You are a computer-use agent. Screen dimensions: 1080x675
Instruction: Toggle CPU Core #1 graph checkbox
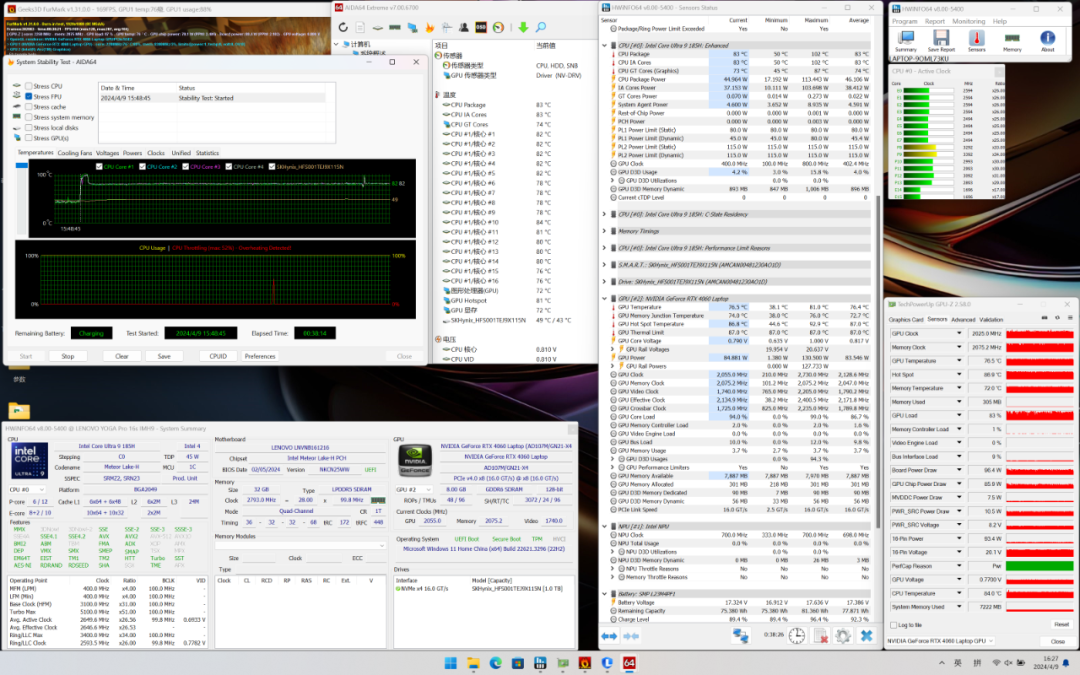99,167
